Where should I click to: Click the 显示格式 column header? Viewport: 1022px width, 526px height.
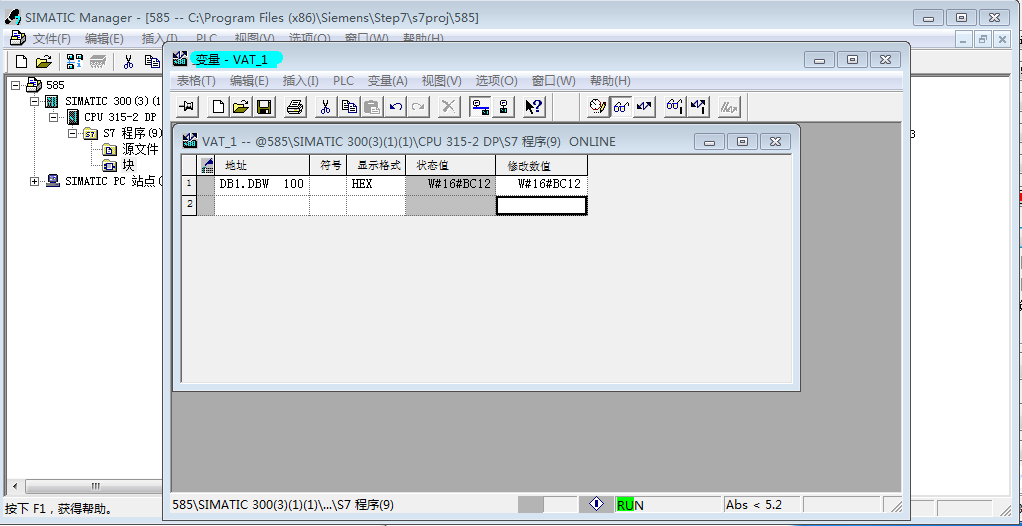pos(375,165)
